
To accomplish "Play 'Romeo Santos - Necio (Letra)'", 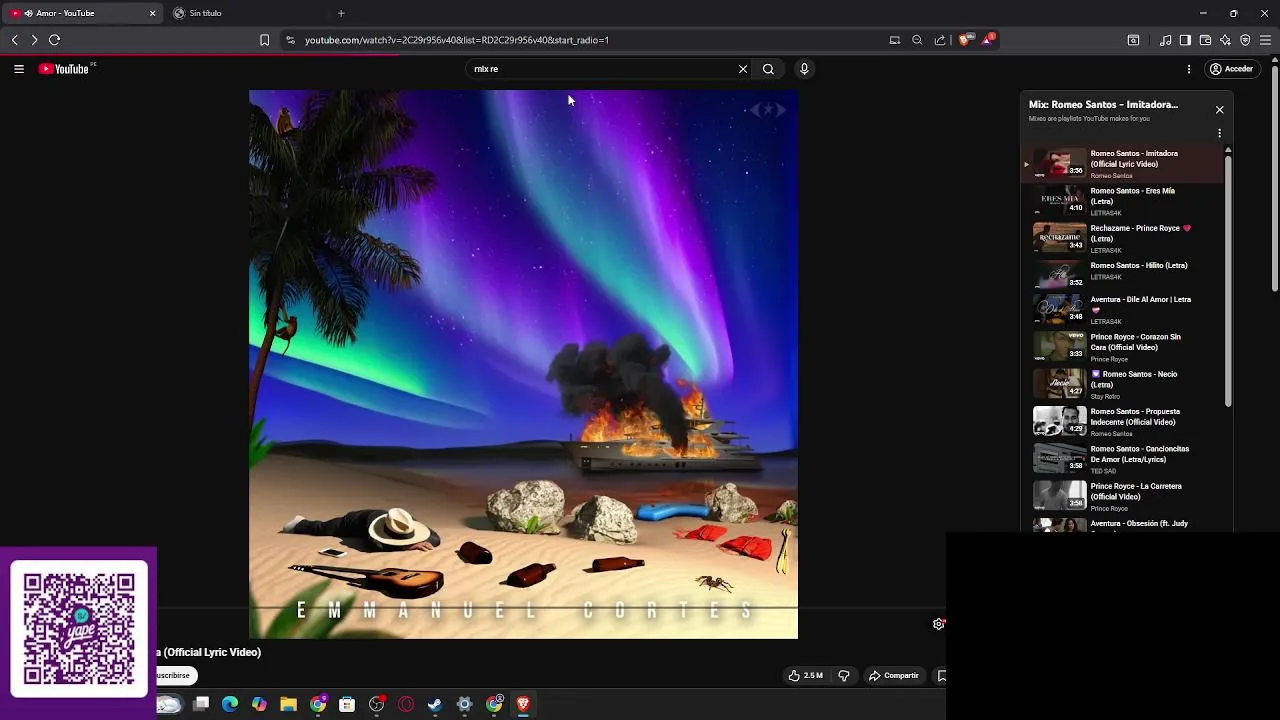I will (x=1122, y=384).
